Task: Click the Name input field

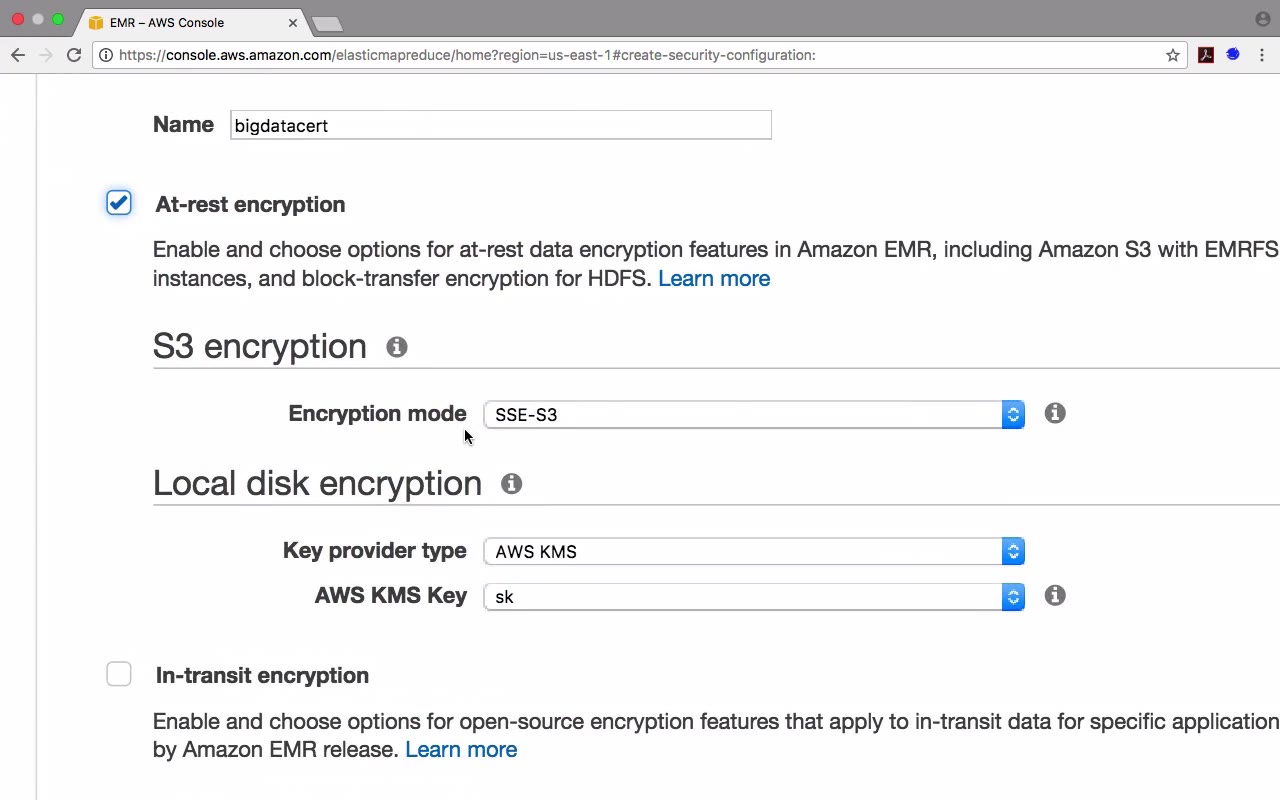Action: [500, 125]
